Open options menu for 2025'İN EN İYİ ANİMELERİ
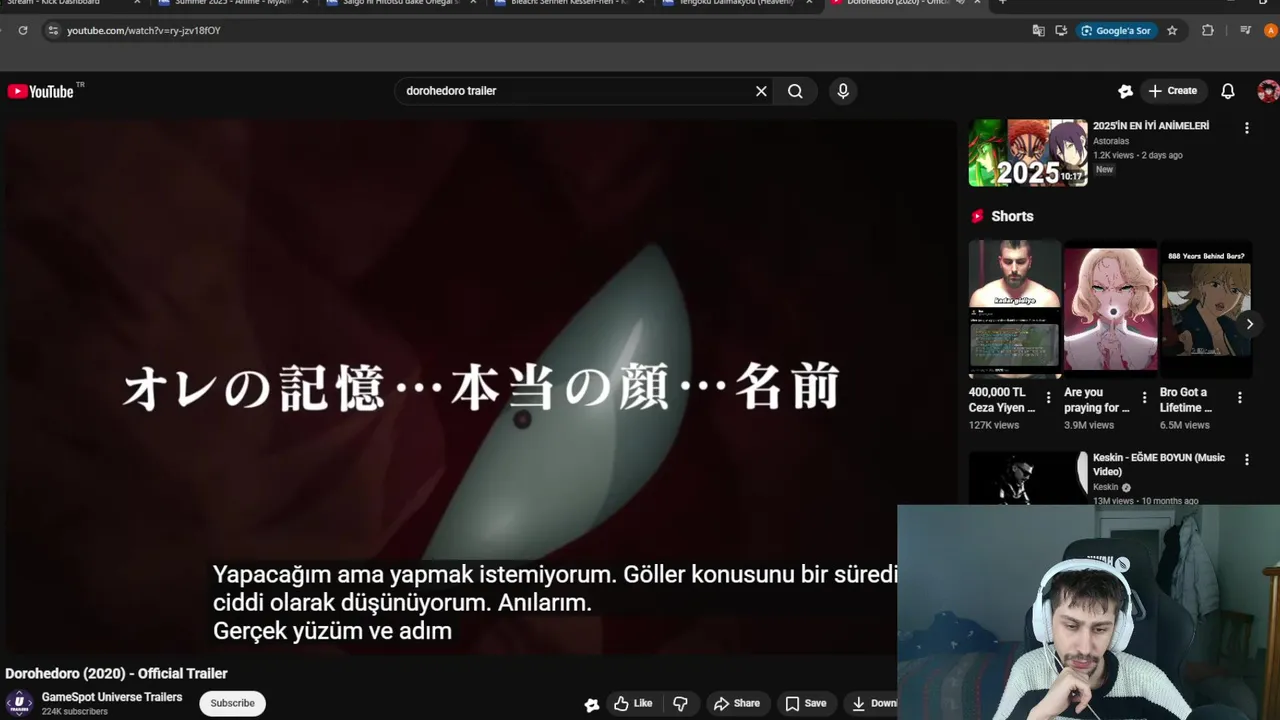 pyautogui.click(x=1246, y=128)
